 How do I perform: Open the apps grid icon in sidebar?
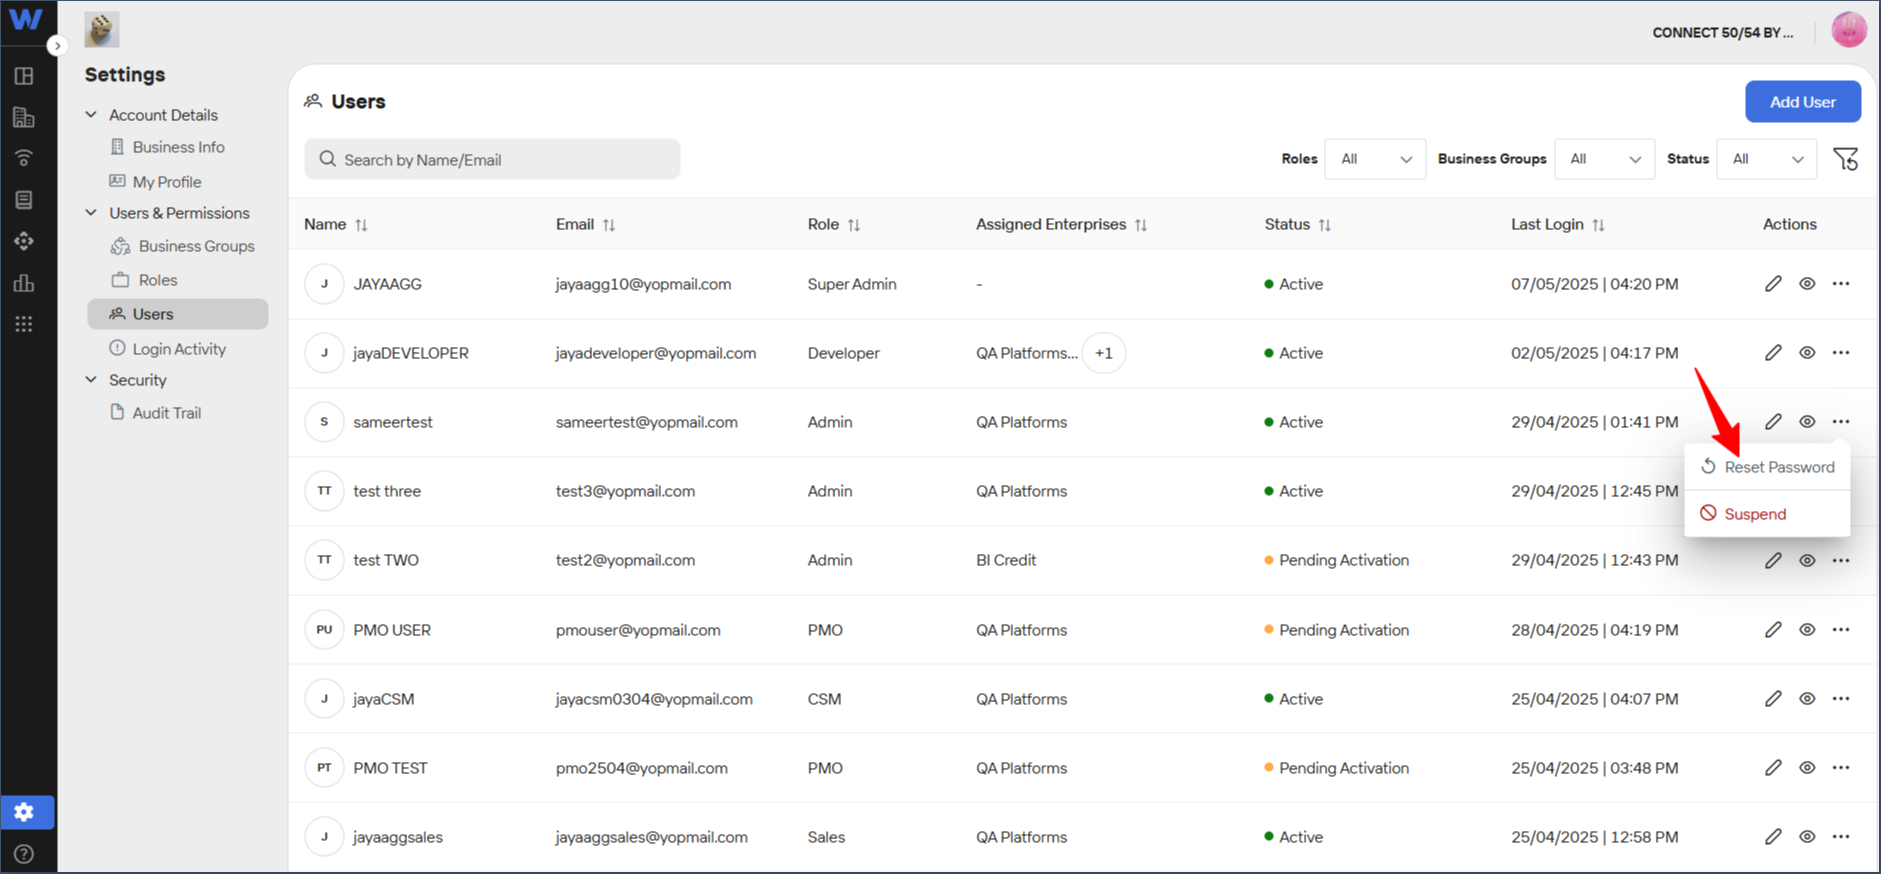(25, 324)
